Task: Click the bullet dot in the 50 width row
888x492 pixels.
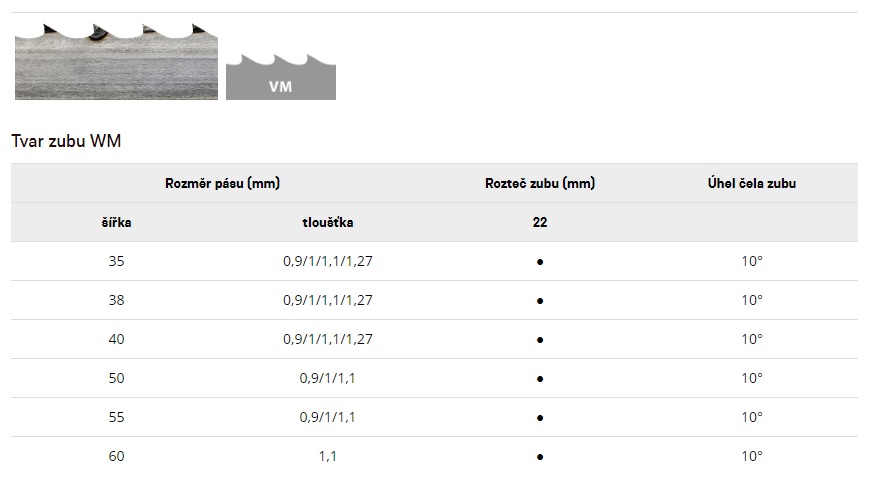Action: click(x=540, y=379)
